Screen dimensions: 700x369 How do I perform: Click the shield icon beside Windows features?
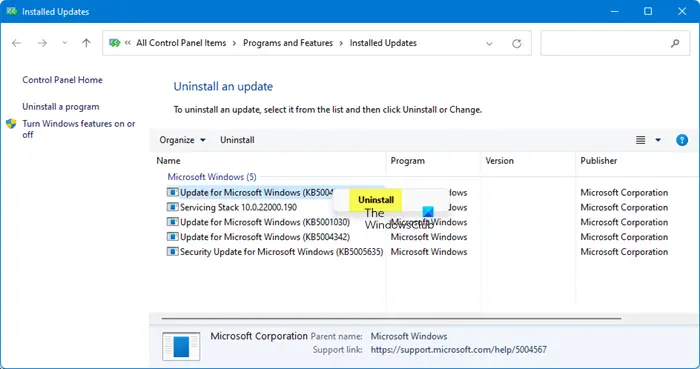[x=11, y=124]
